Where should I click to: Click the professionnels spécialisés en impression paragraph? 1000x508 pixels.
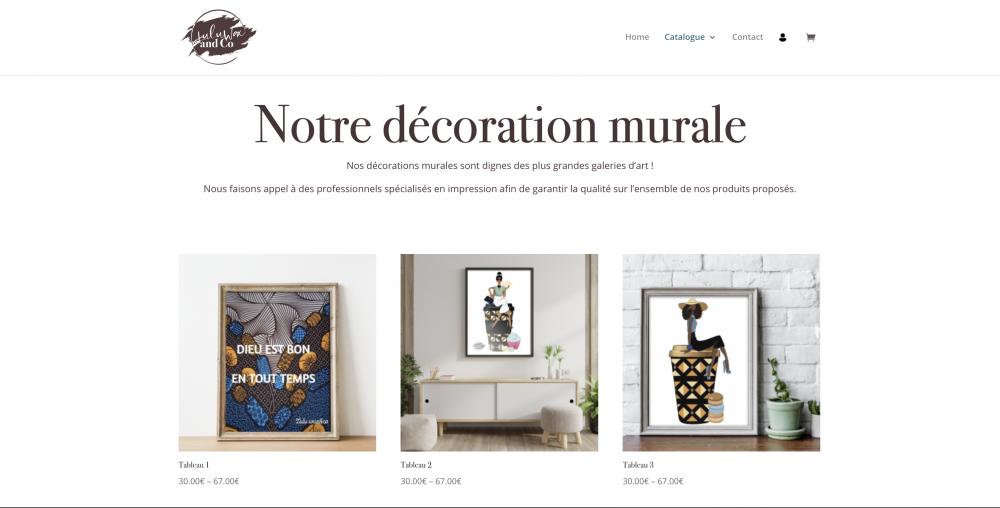point(500,189)
